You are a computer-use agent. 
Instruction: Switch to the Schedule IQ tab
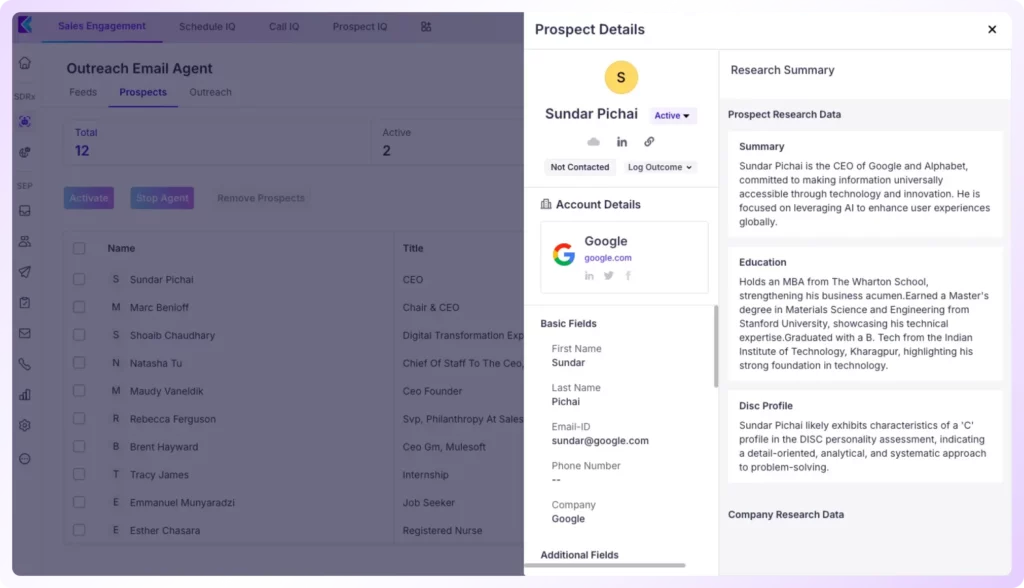207,27
